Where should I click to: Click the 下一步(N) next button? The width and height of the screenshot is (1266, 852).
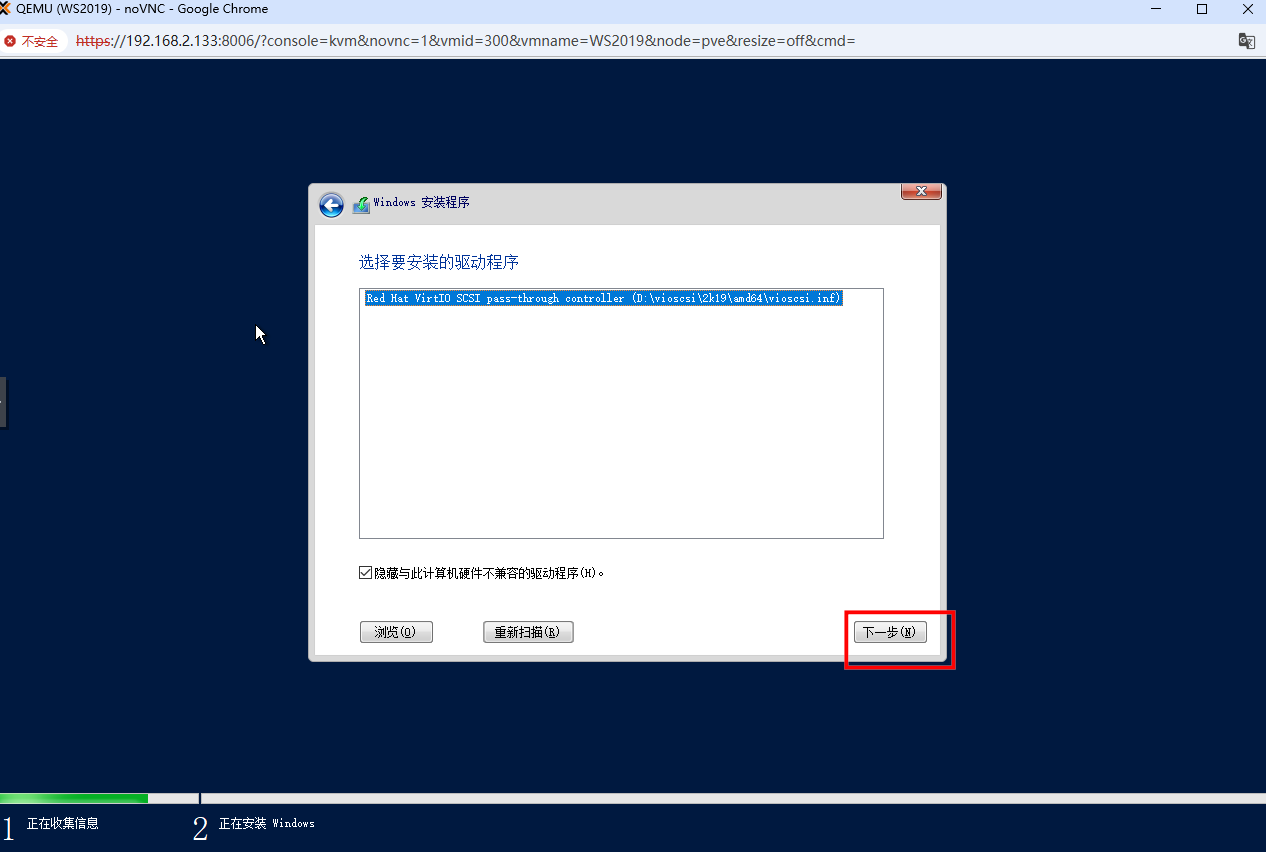tap(890, 632)
